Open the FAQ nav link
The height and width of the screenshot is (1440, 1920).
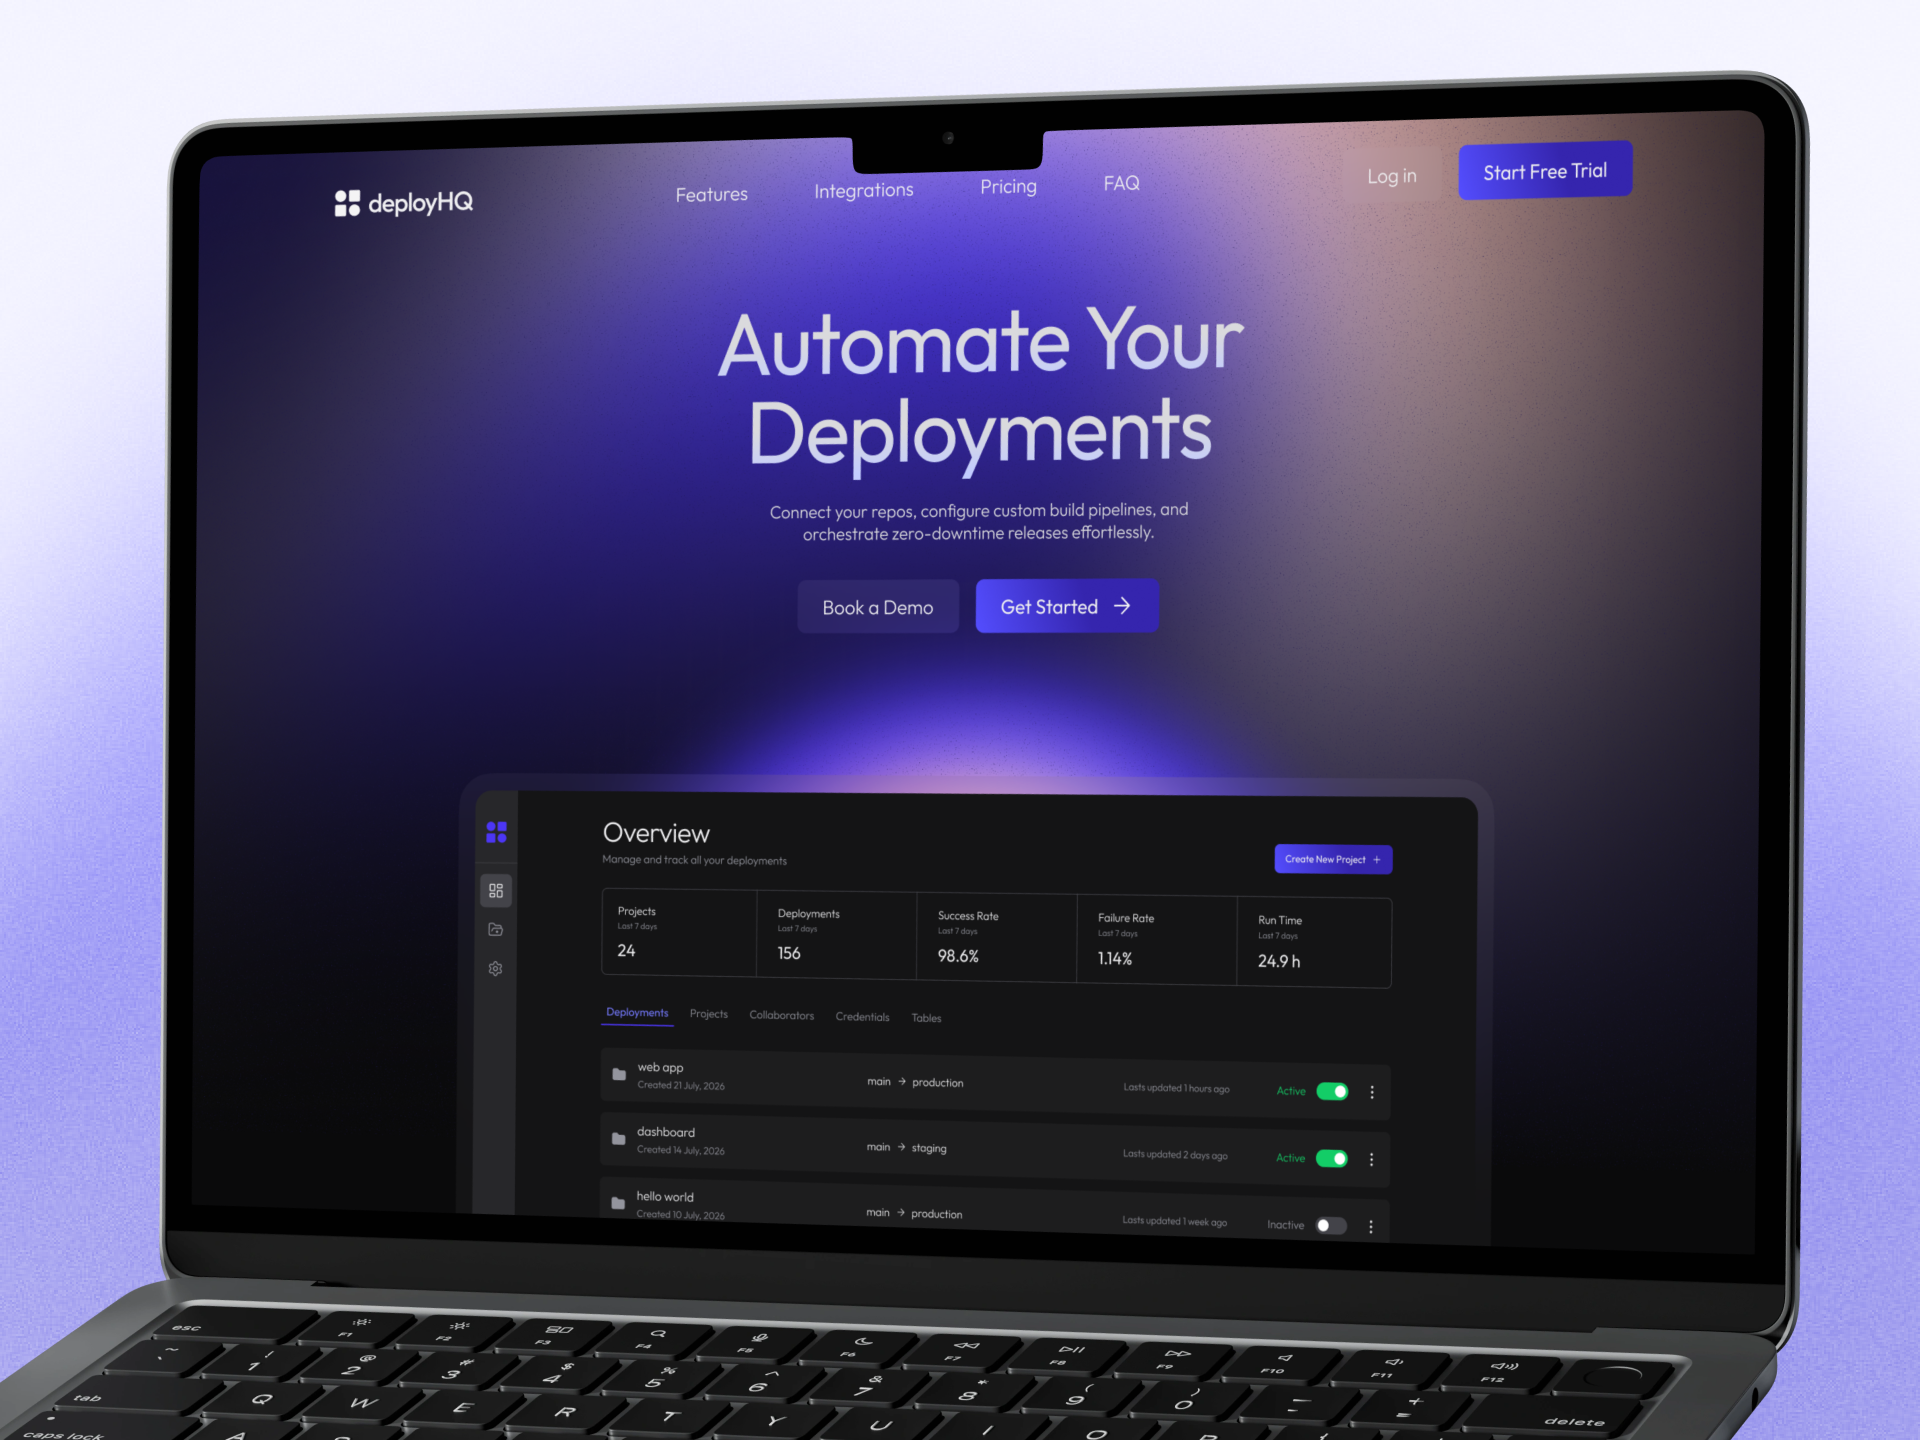(x=1121, y=183)
